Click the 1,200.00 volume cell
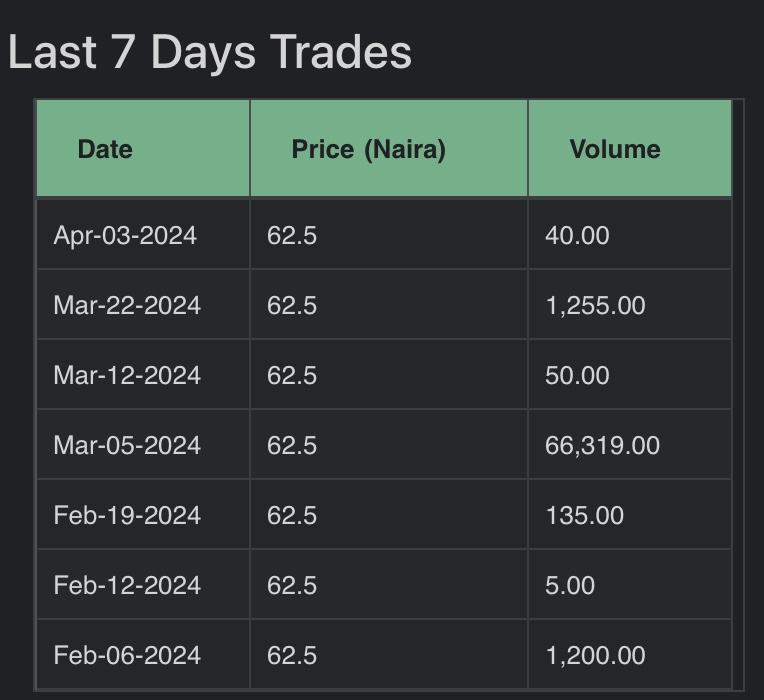764x700 pixels. [595, 655]
